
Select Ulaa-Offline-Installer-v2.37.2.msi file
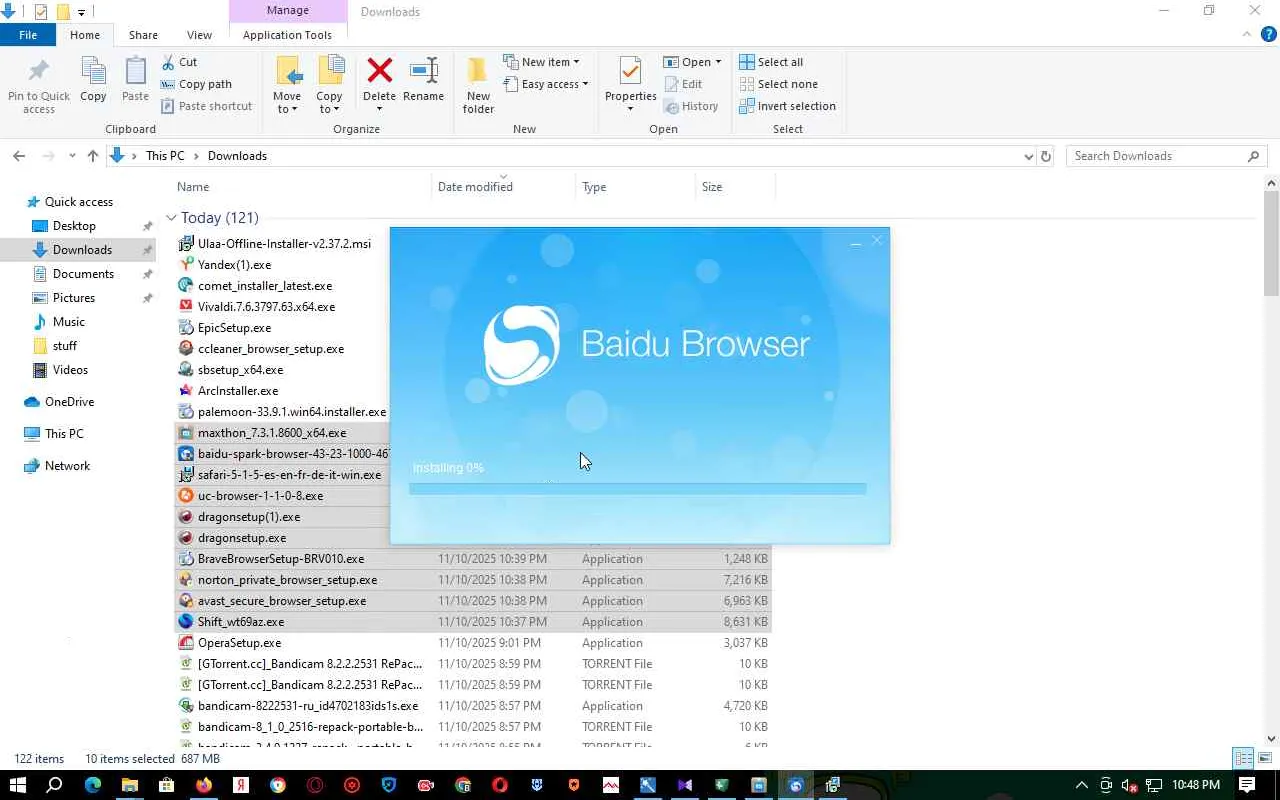pyautogui.click(x=284, y=244)
